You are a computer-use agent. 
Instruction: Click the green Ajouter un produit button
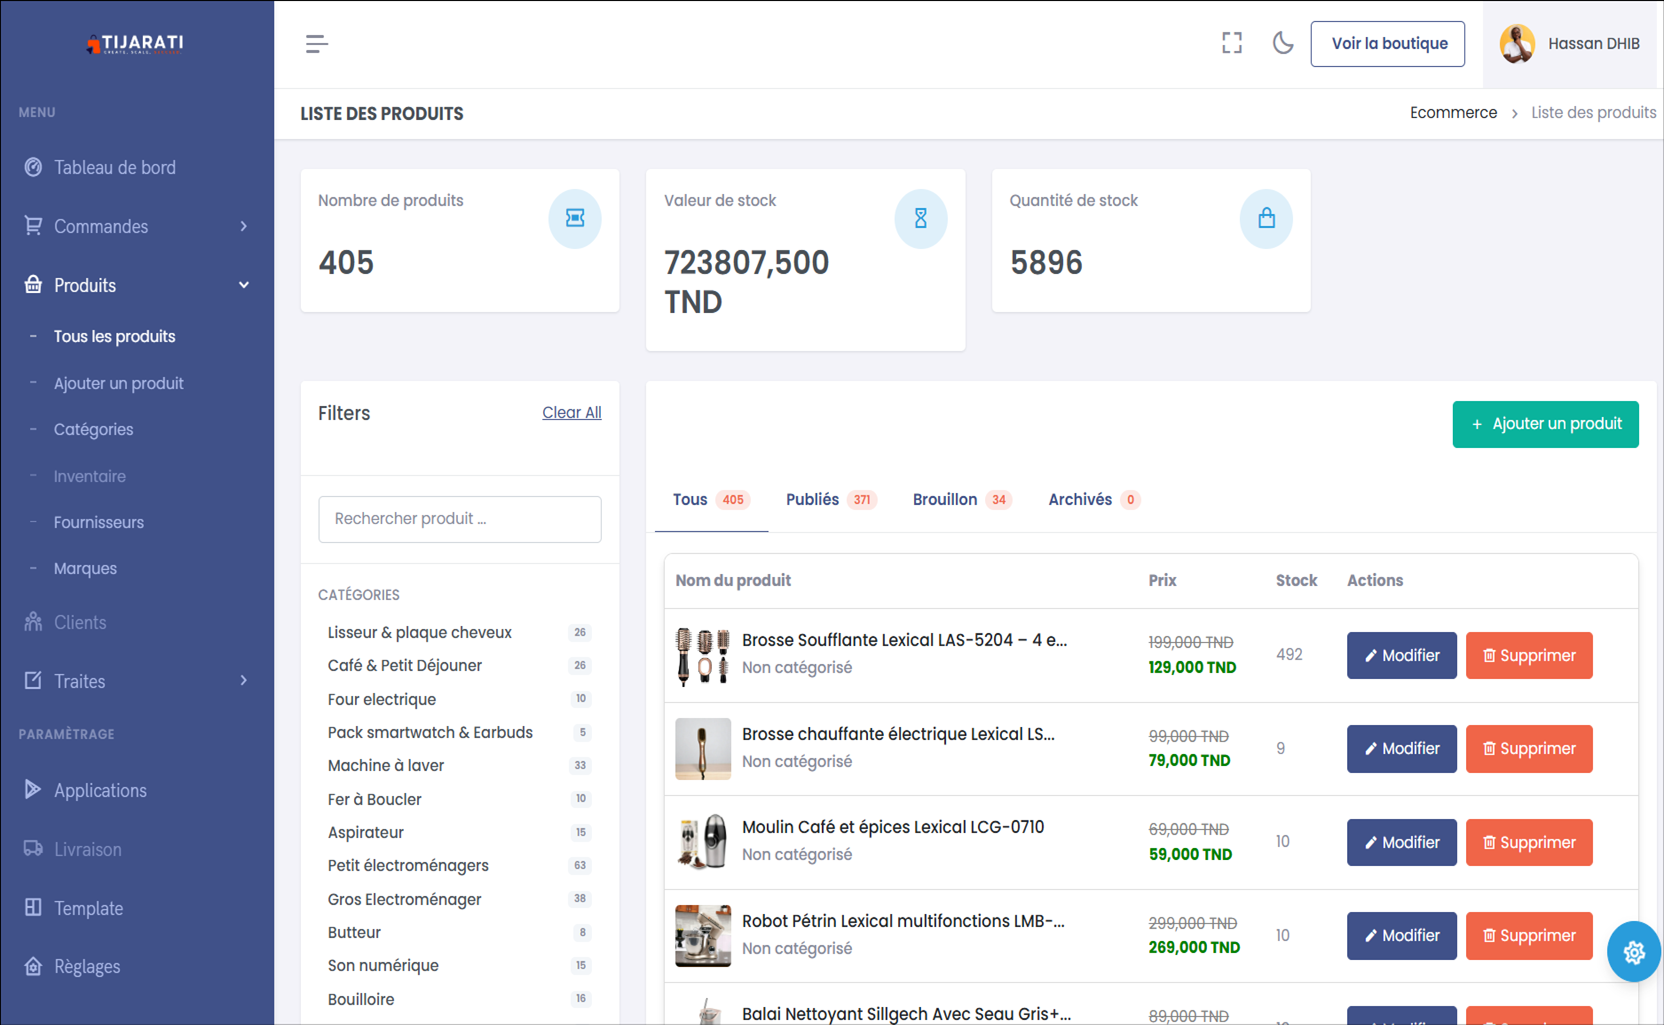[1545, 424]
